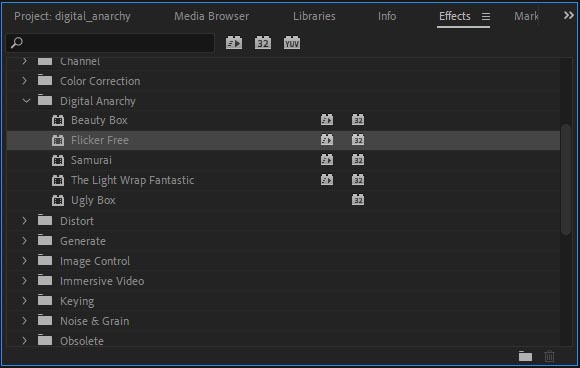Collapse the Digital Anarchy folder
580x368 pixels.
(x=26, y=101)
